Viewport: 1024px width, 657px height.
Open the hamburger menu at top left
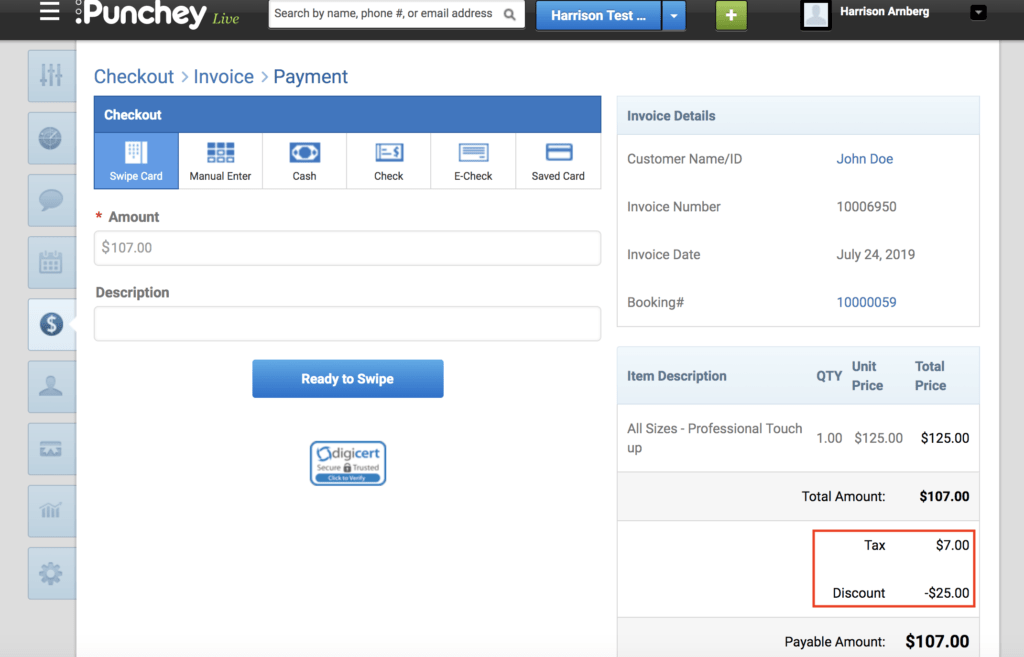coord(48,13)
